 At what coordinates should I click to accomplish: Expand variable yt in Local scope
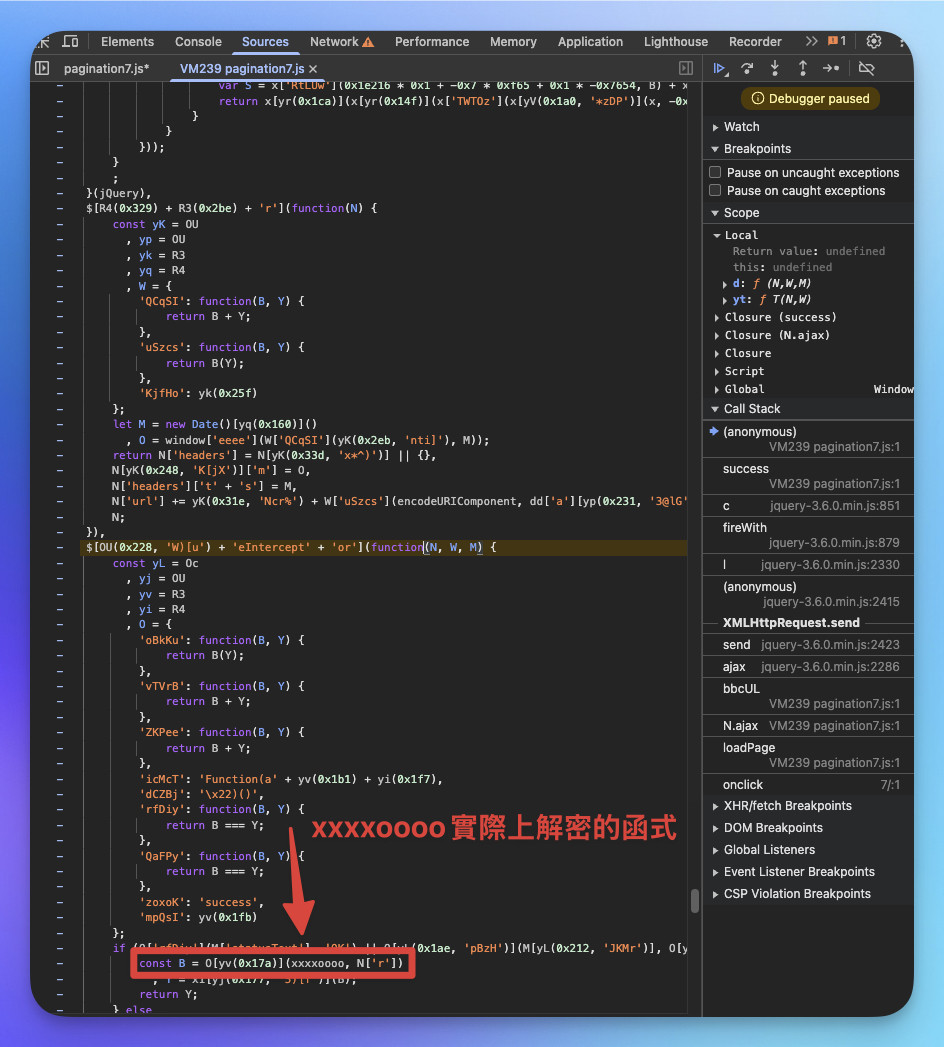(x=725, y=300)
